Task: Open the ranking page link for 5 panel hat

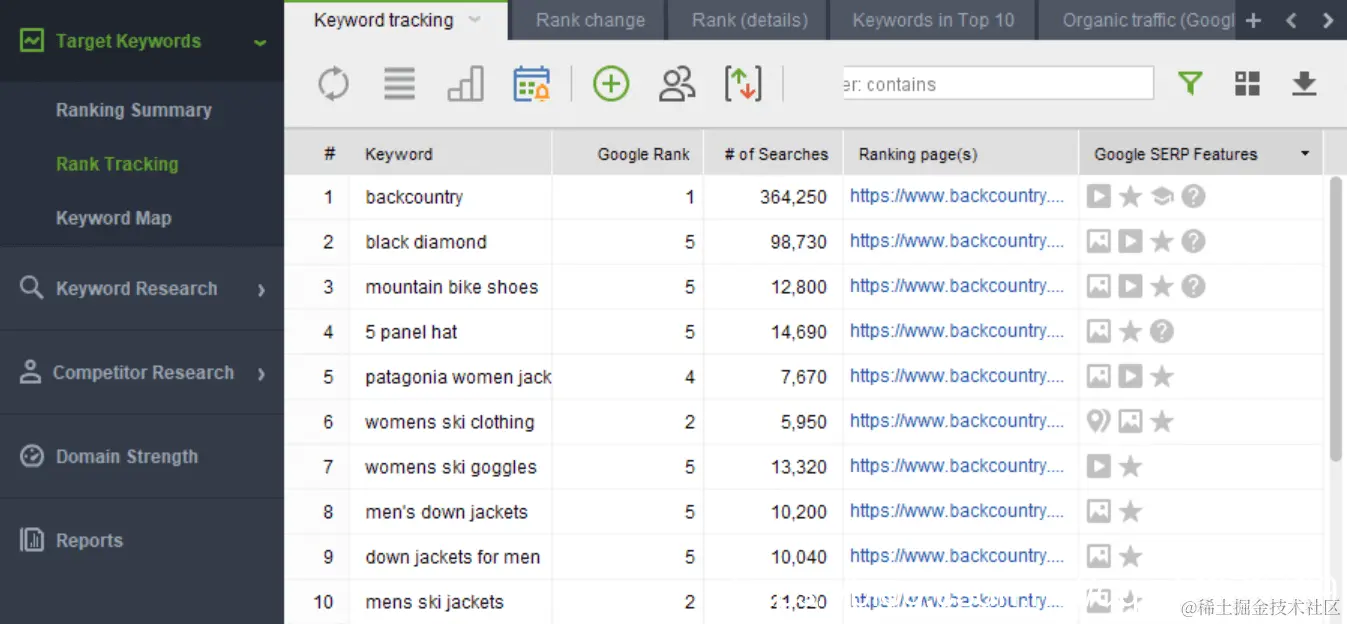Action: point(957,331)
